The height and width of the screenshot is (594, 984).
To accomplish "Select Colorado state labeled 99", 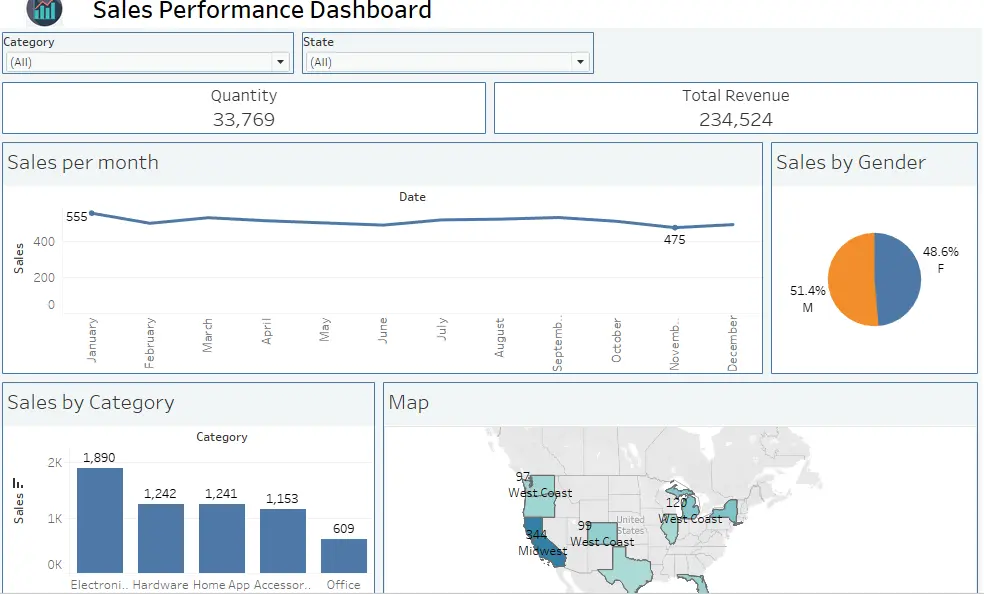I will pyautogui.click(x=602, y=533).
